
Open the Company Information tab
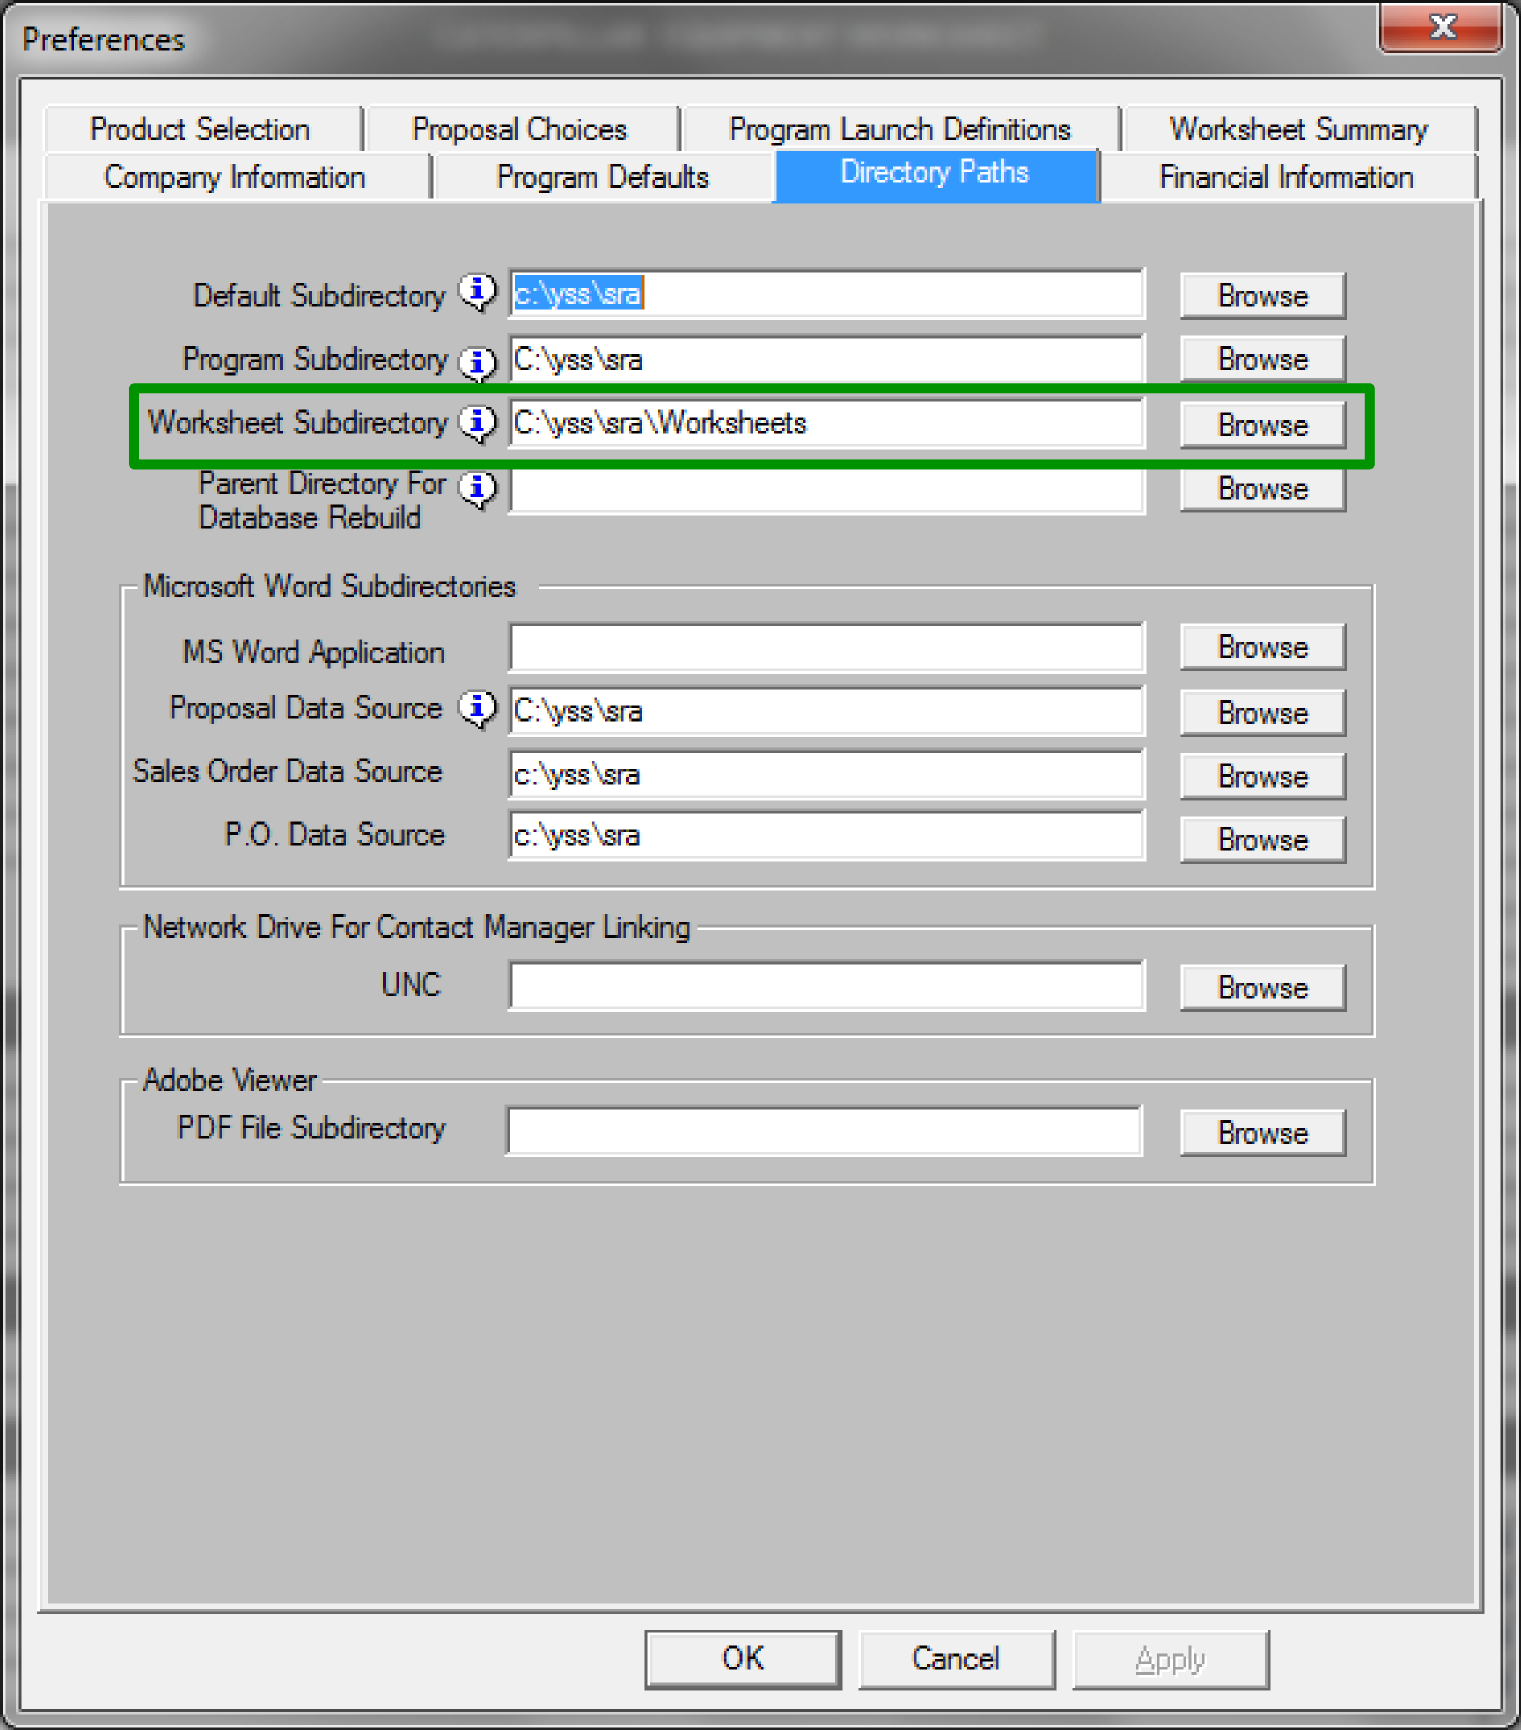tap(235, 177)
